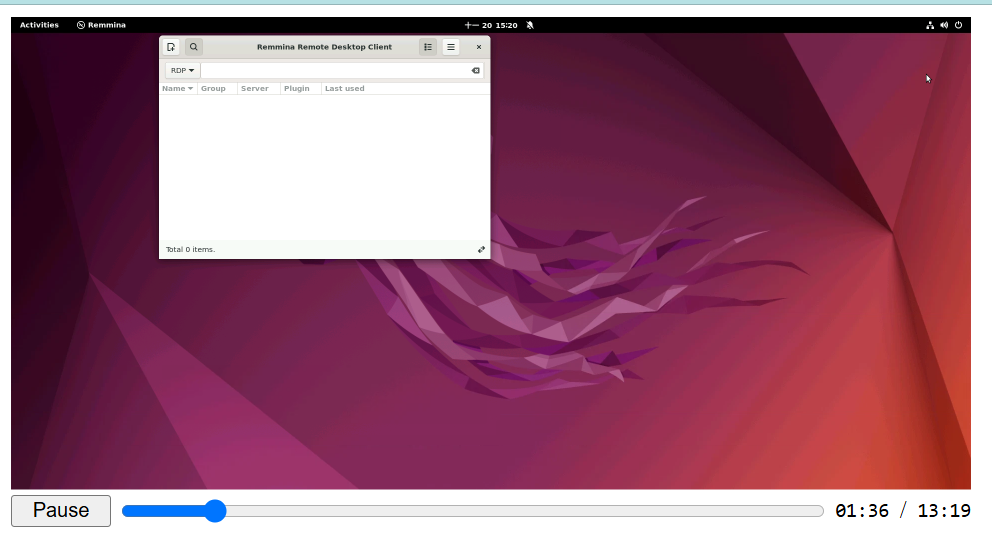Open Remmina hamburger main menu
Screen dimensions: 992x543
(451, 47)
